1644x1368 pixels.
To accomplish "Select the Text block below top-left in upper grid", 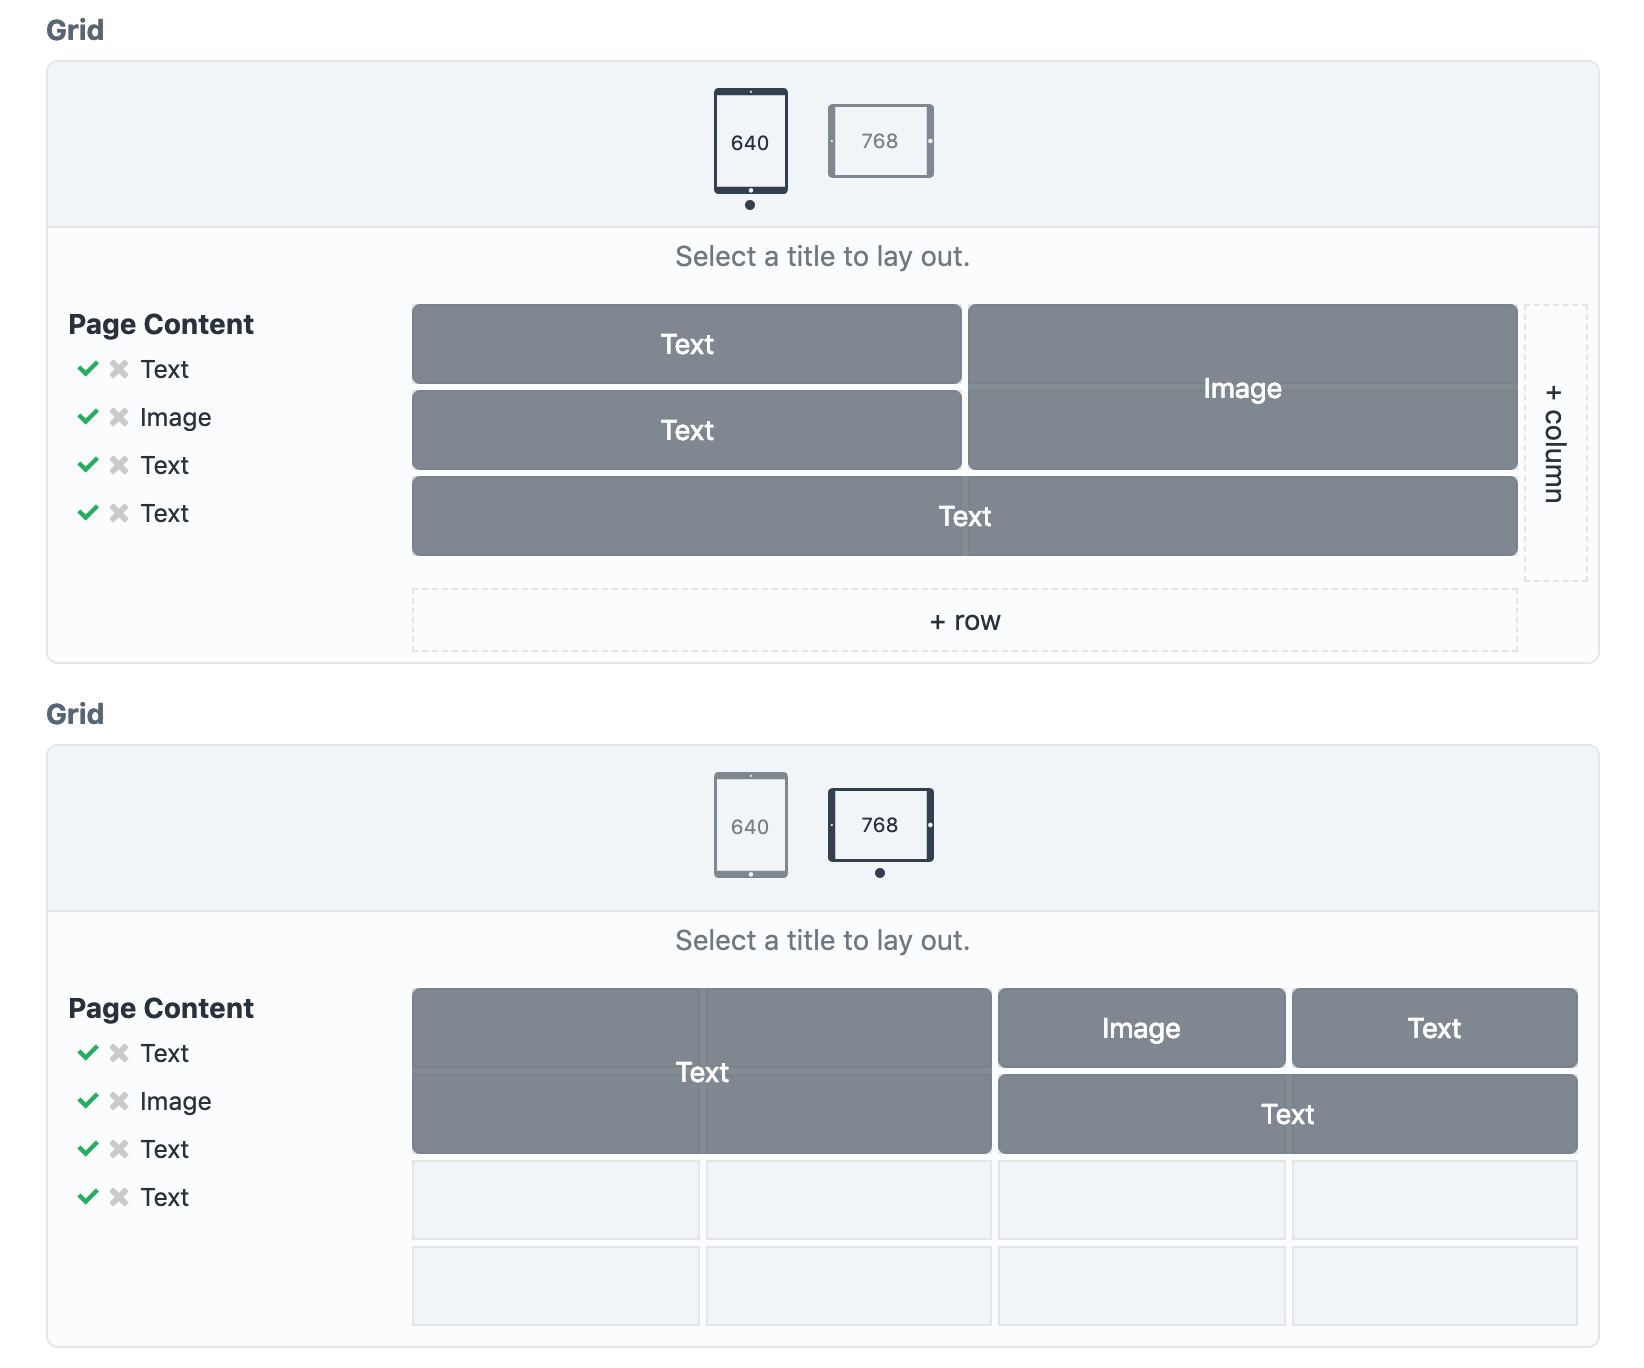I will (687, 430).
